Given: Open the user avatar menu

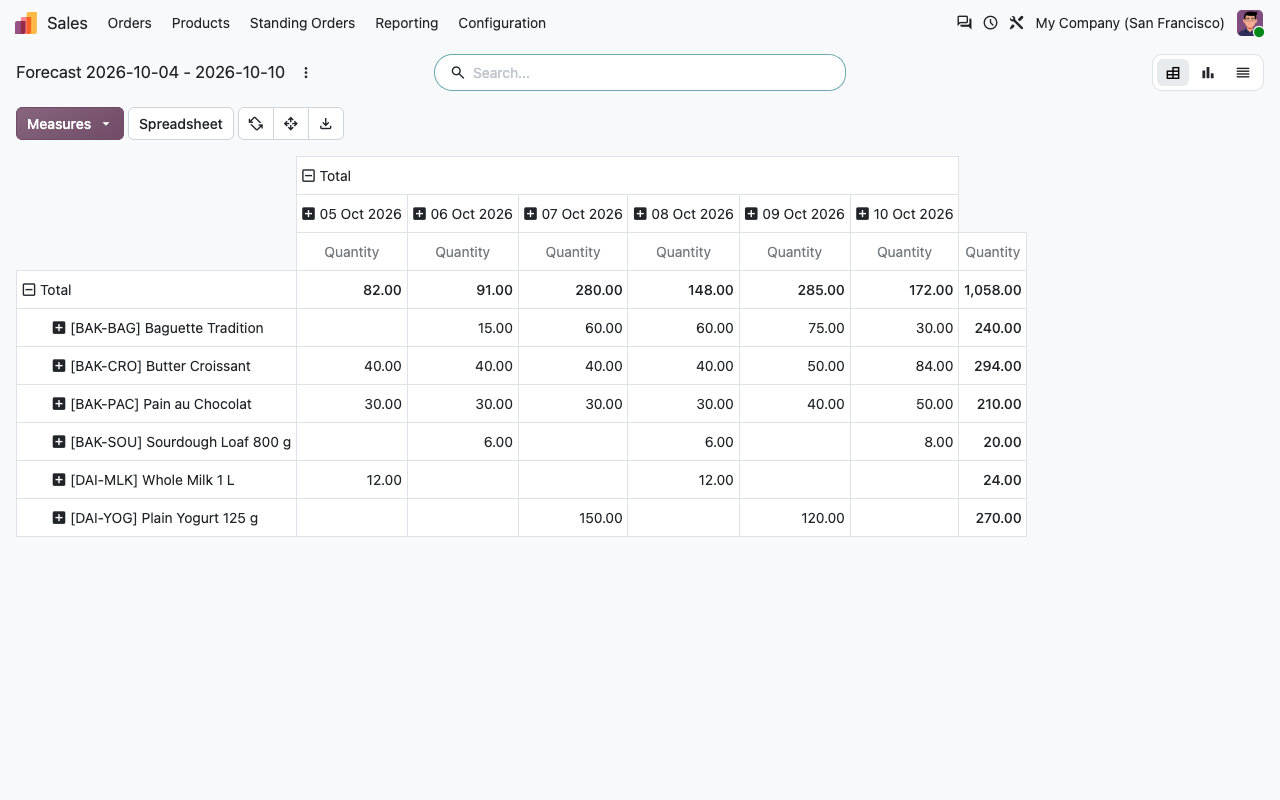Looking at the screenshot, I should coord(1250,23).
